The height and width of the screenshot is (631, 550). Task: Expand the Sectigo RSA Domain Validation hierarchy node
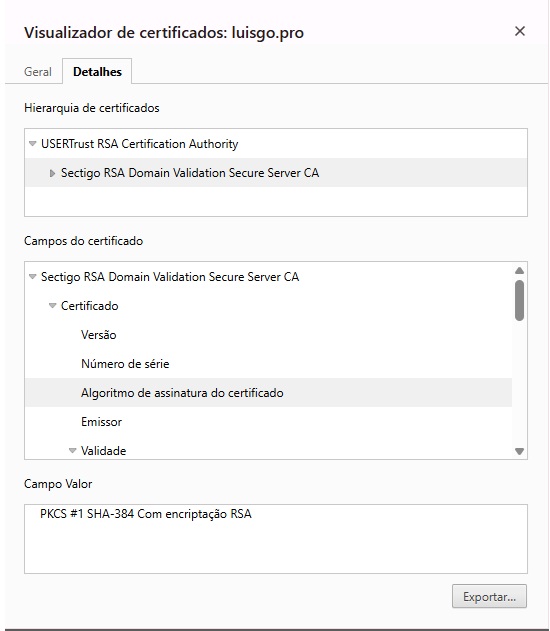[x=52, y=173]
